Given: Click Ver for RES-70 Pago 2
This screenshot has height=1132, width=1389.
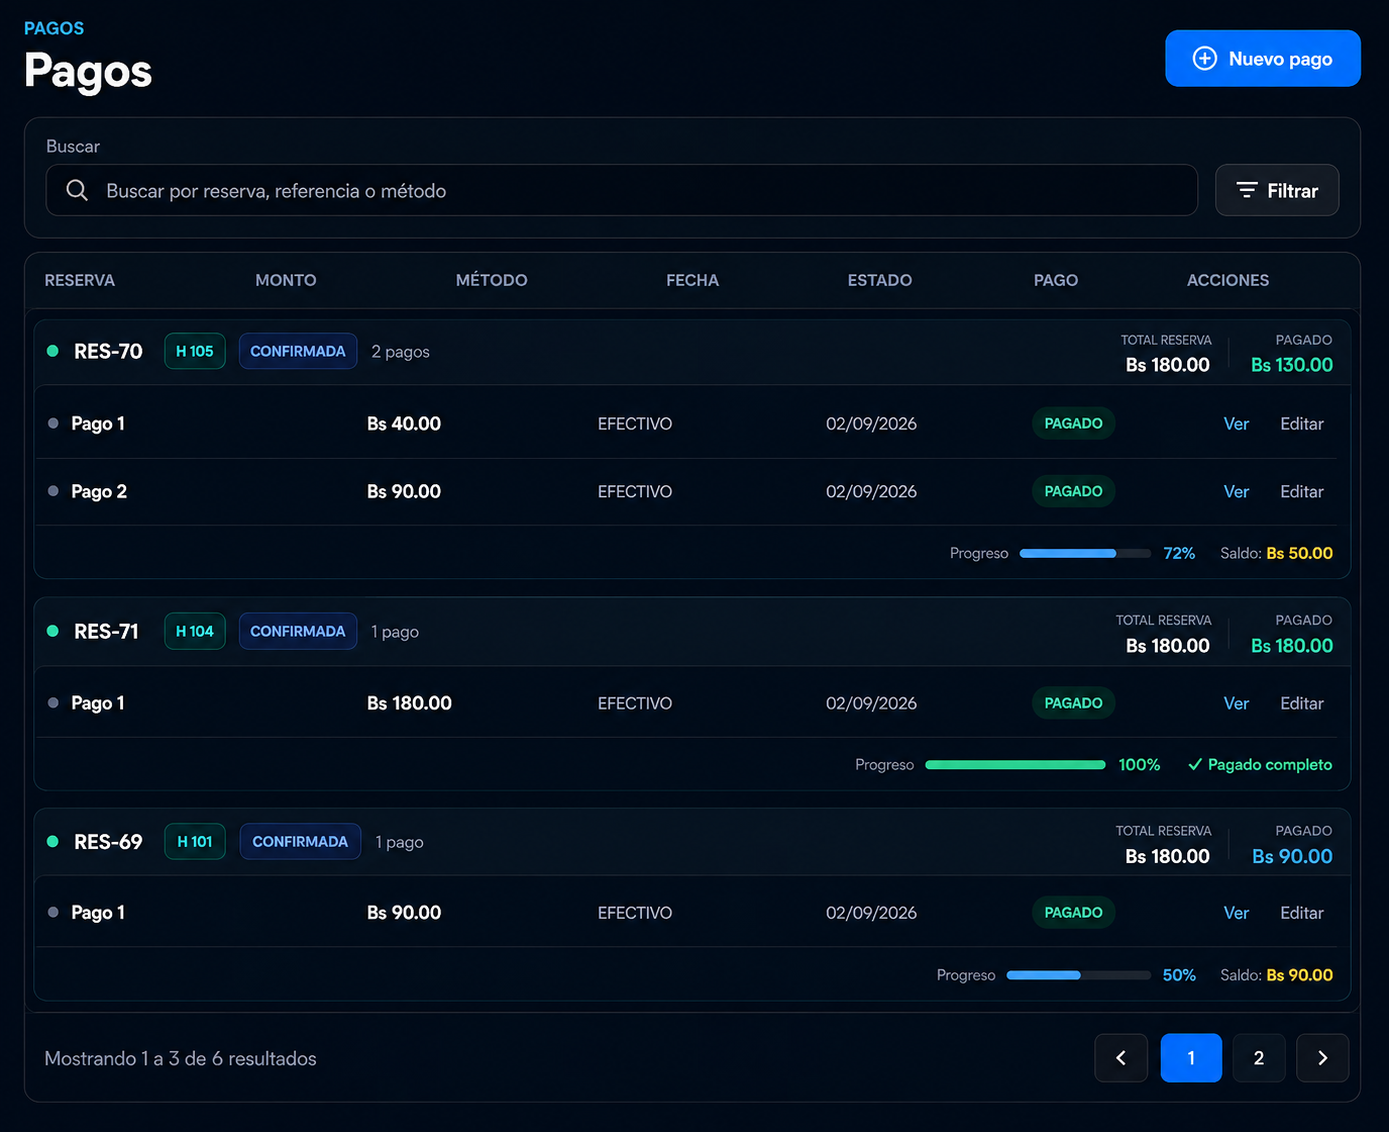Looking at the screenshot, I should click(1236, 492).
